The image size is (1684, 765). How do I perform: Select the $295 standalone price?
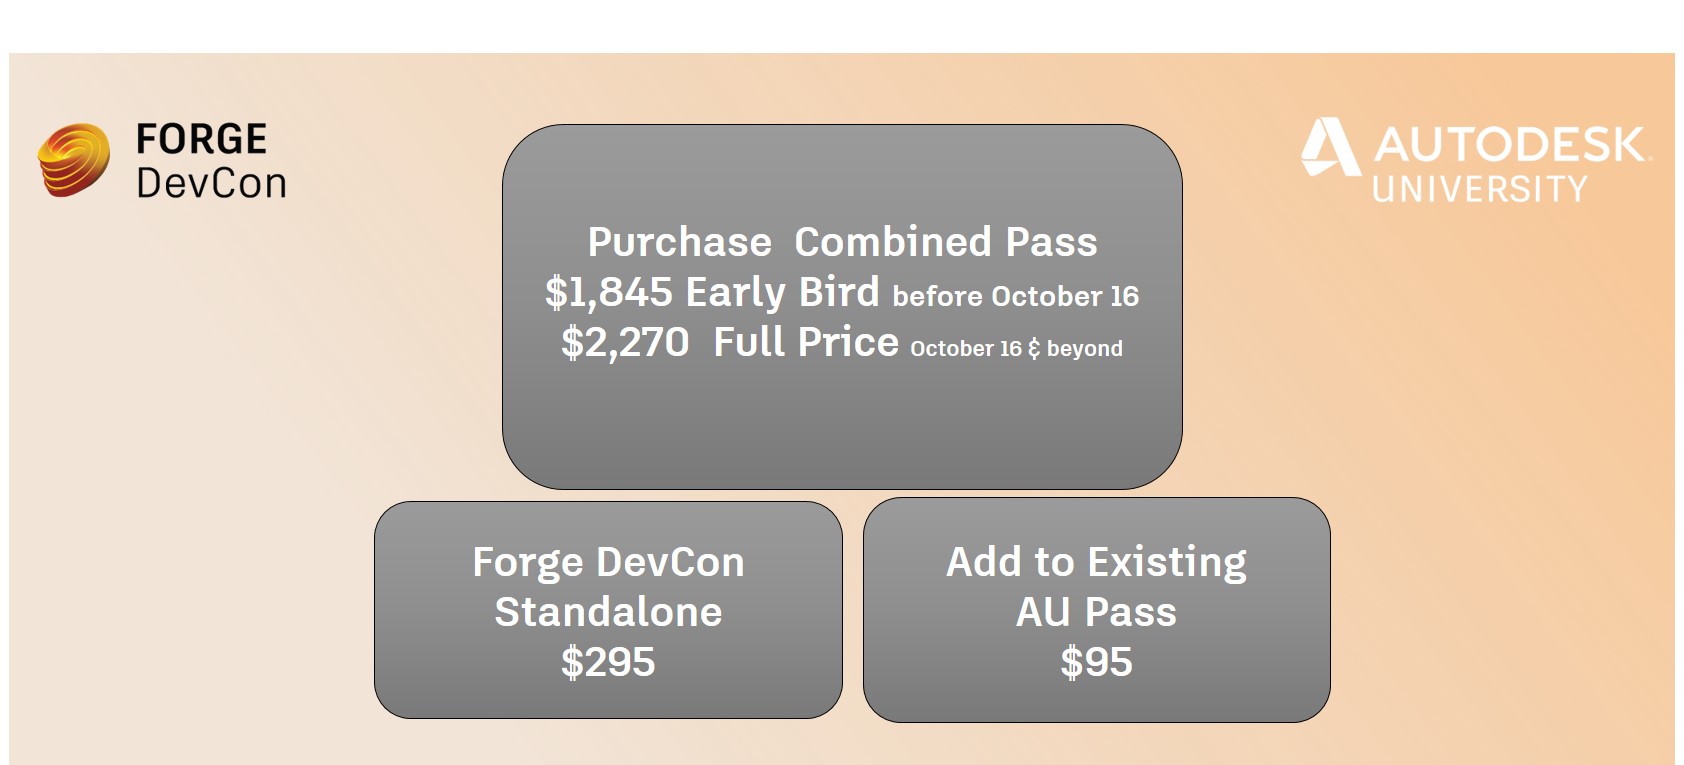point(608,662)
